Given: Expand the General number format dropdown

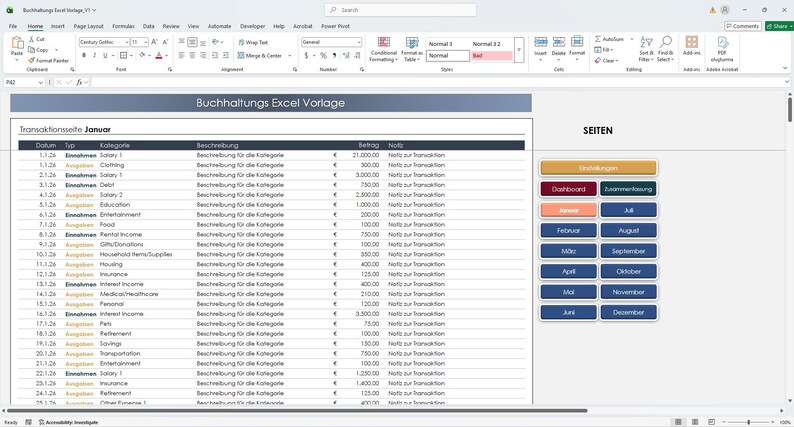Looking at the screenshot, I should (x=359, y=42).
